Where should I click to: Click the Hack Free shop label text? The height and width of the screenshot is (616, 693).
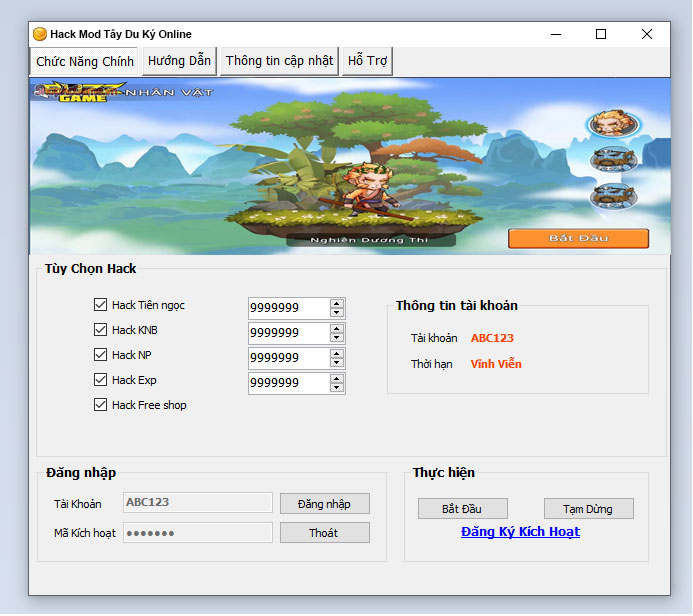point(149,405)
